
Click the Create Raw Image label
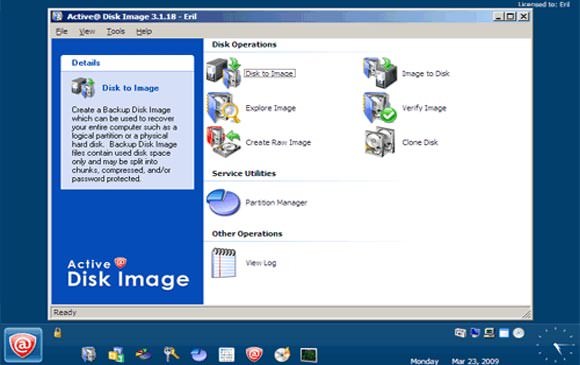click(278, 142)
